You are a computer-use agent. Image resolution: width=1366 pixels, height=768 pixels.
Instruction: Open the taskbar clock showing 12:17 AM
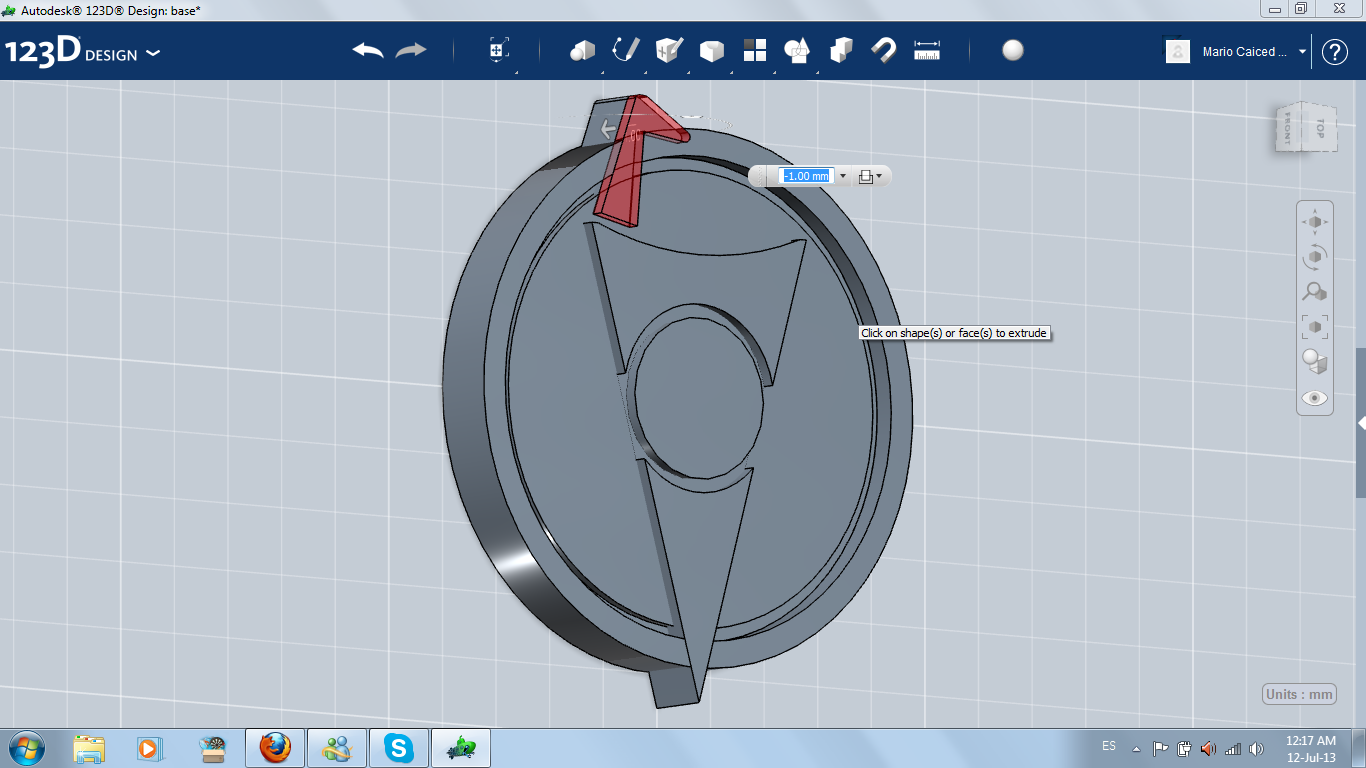point(1310,749)
